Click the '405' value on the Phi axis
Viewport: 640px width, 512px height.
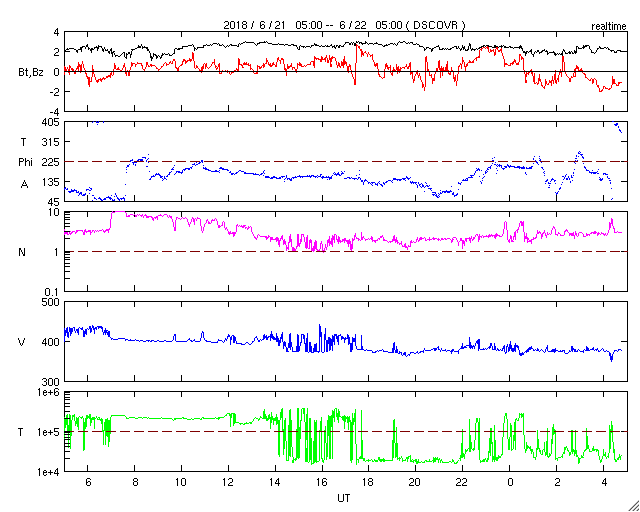pos(51,122)
